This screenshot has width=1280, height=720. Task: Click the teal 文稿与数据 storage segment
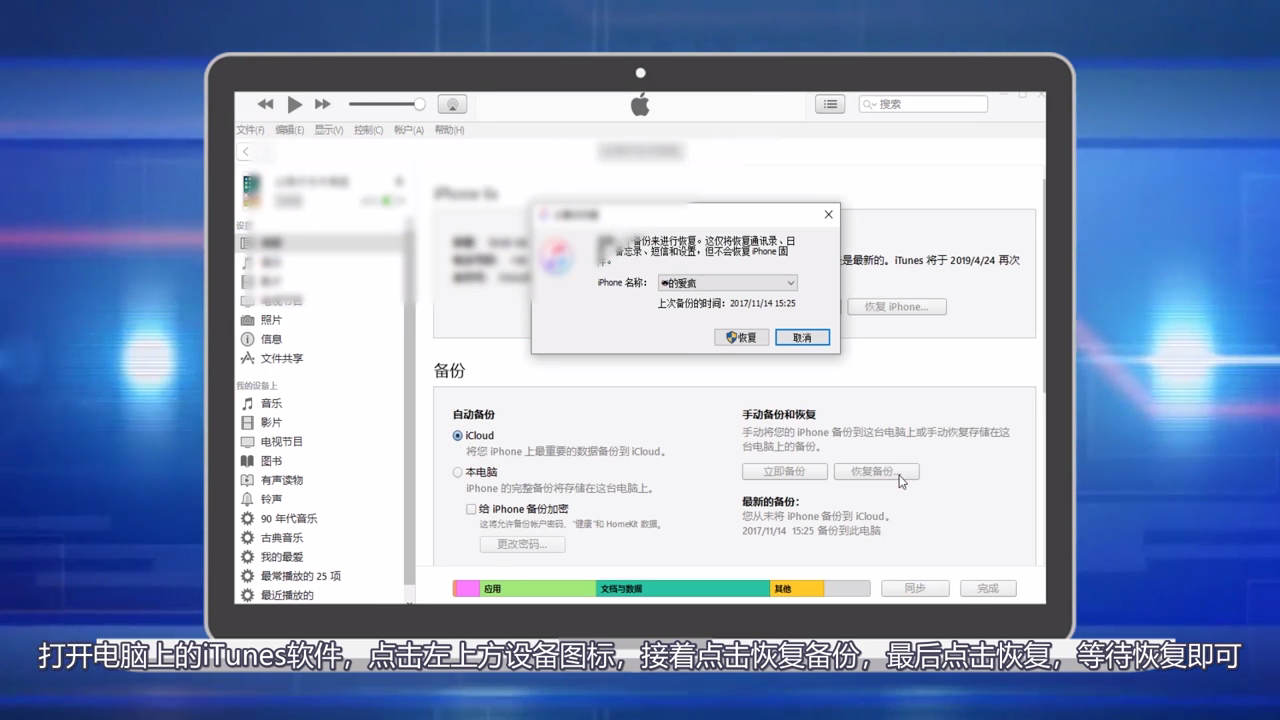coord(683,589)
